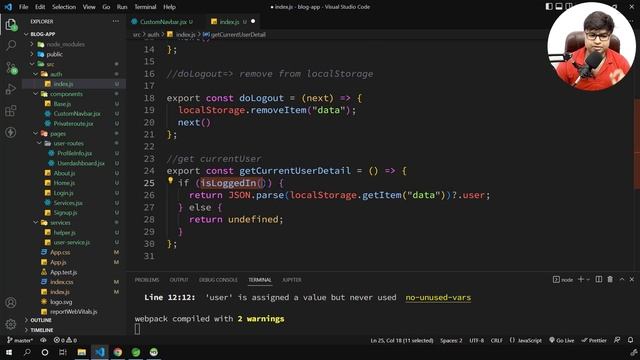This screenshot has width=640, height=360.
Task: Toggle primary sidebar layout icon
Action: (x=549, y=6)
